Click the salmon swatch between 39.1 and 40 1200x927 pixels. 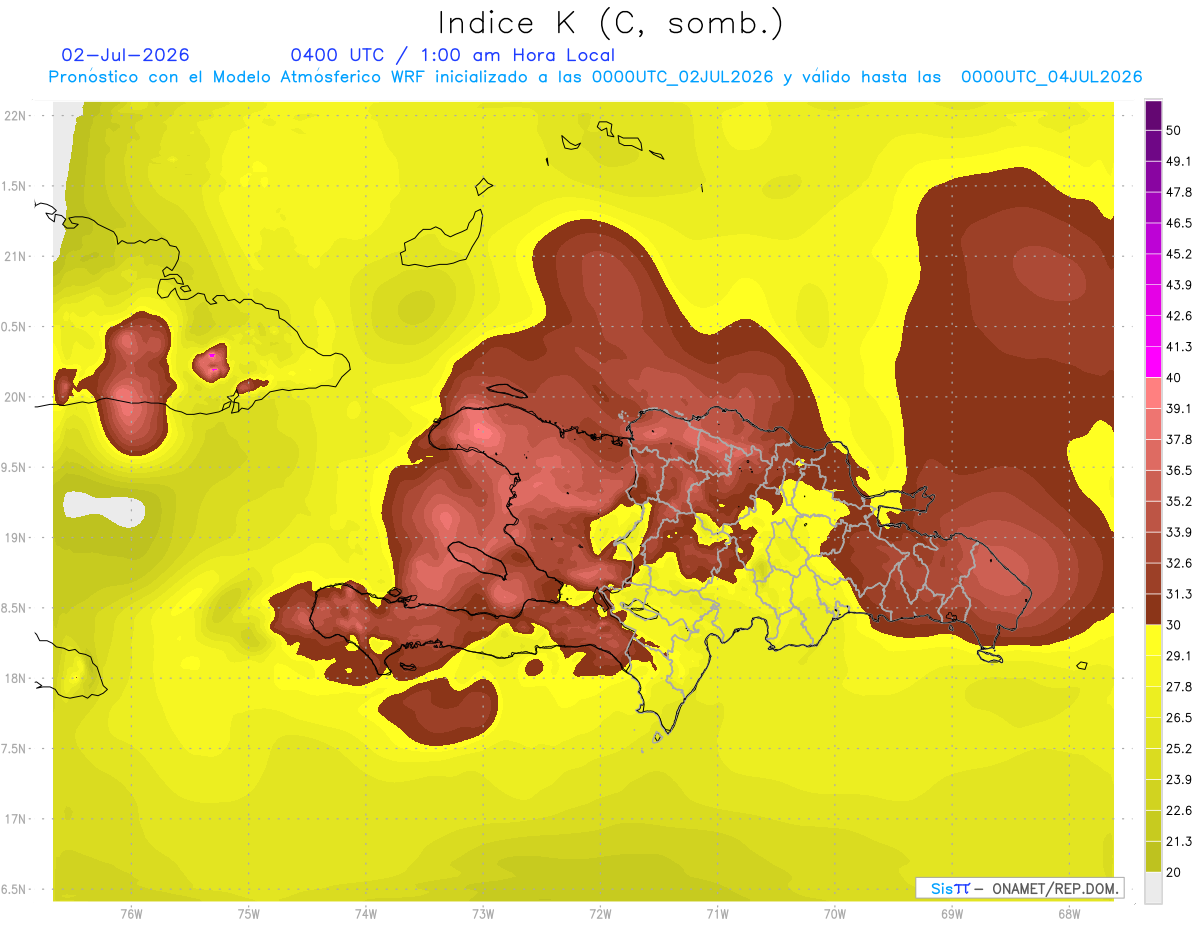pos(1153,393)
